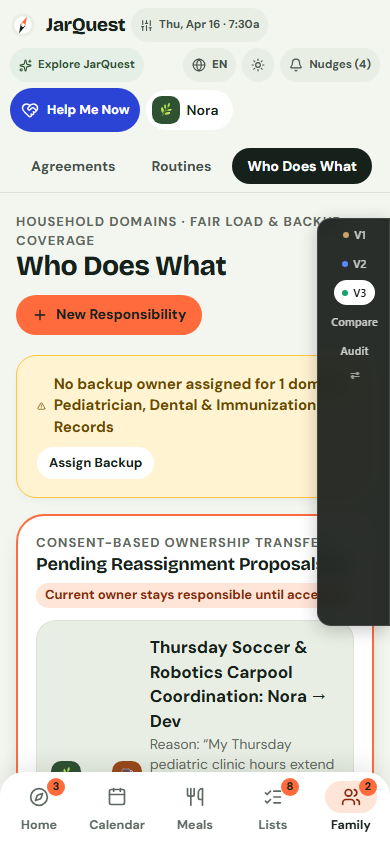Click the Pediatrician, Dental & Immunization Records text

pos(185,416)
